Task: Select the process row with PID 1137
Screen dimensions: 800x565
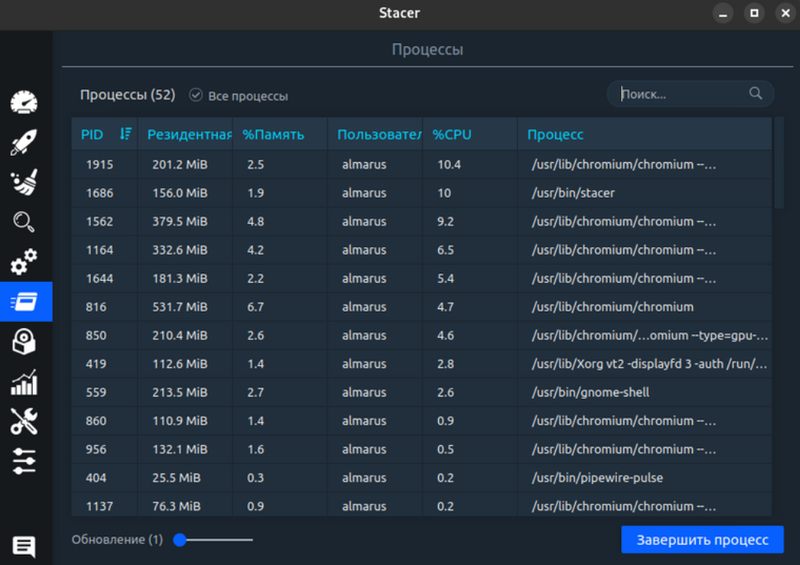Action: coord(421,505)
